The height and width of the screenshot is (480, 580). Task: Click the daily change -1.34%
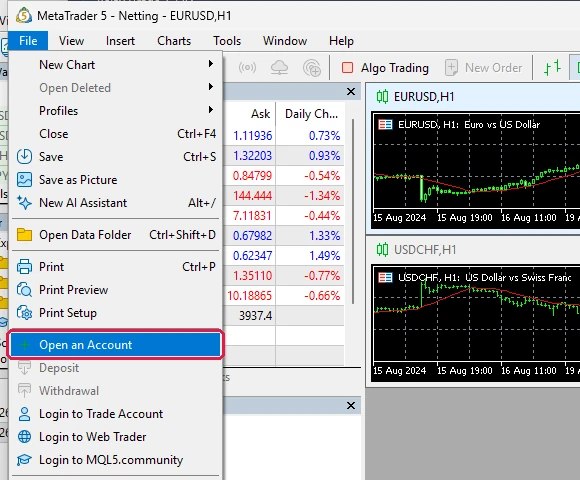click(322, 196)
